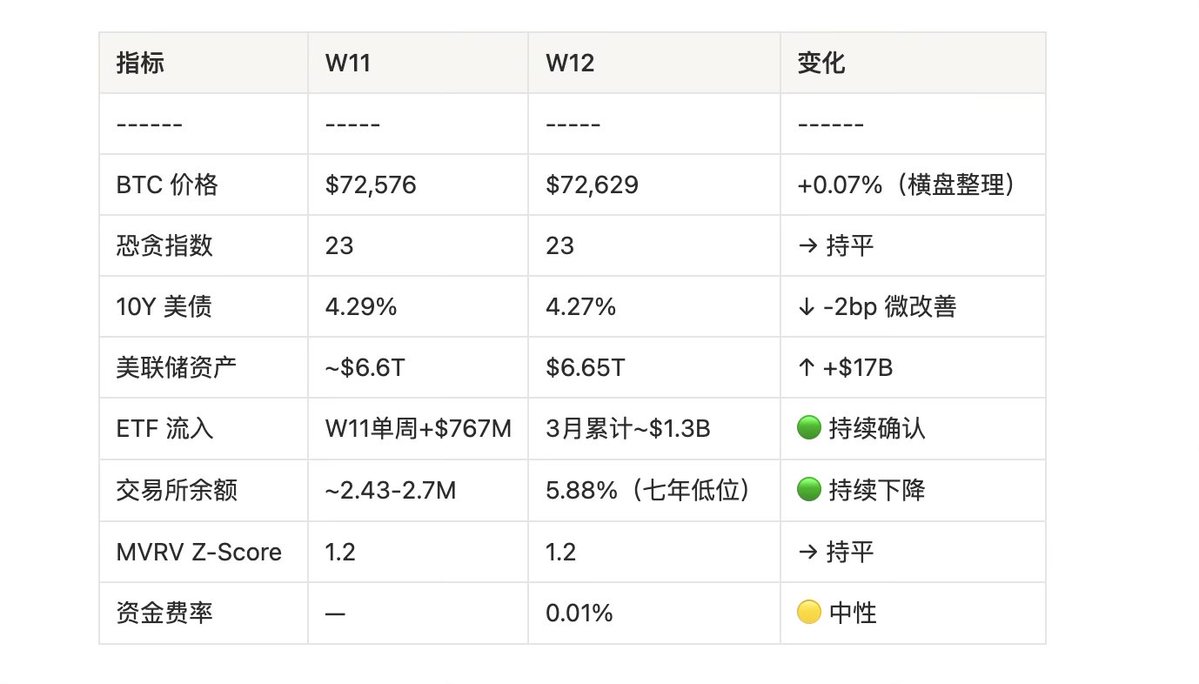Click the green circle beside 持续下降
The width and height of the screenshot is (1199, 684).
pos(808,490)
